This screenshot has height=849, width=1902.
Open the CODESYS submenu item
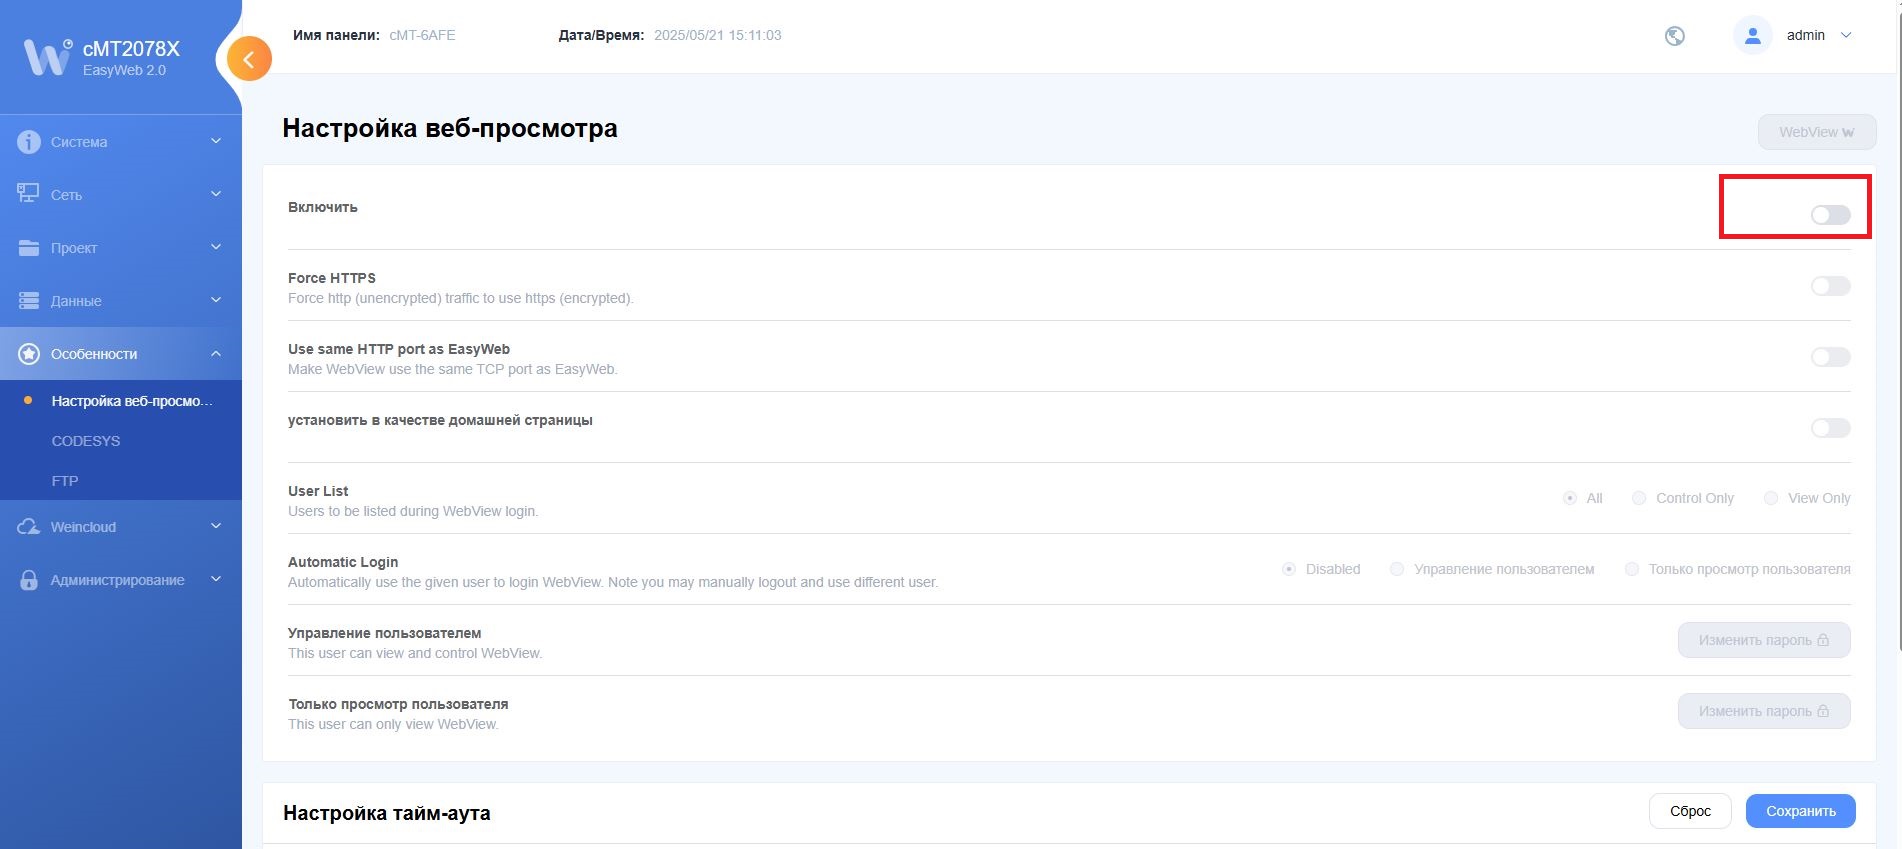[x=86, y=441]
